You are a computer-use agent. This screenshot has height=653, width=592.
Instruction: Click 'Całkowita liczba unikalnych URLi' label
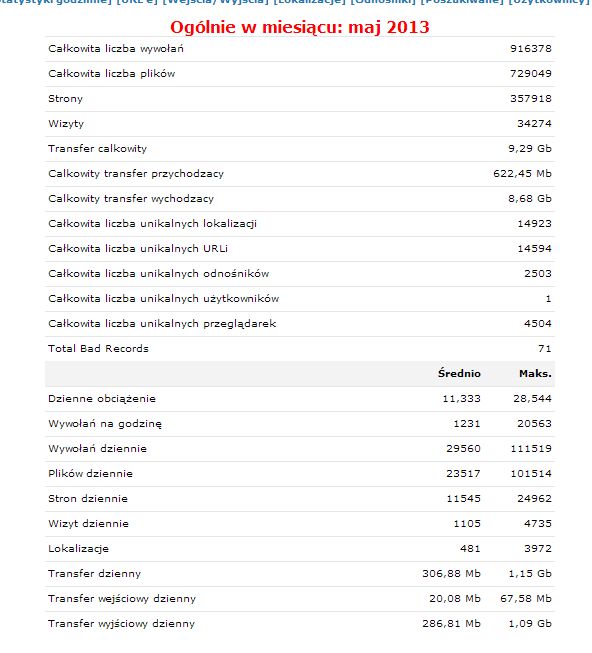pos(138,249)
